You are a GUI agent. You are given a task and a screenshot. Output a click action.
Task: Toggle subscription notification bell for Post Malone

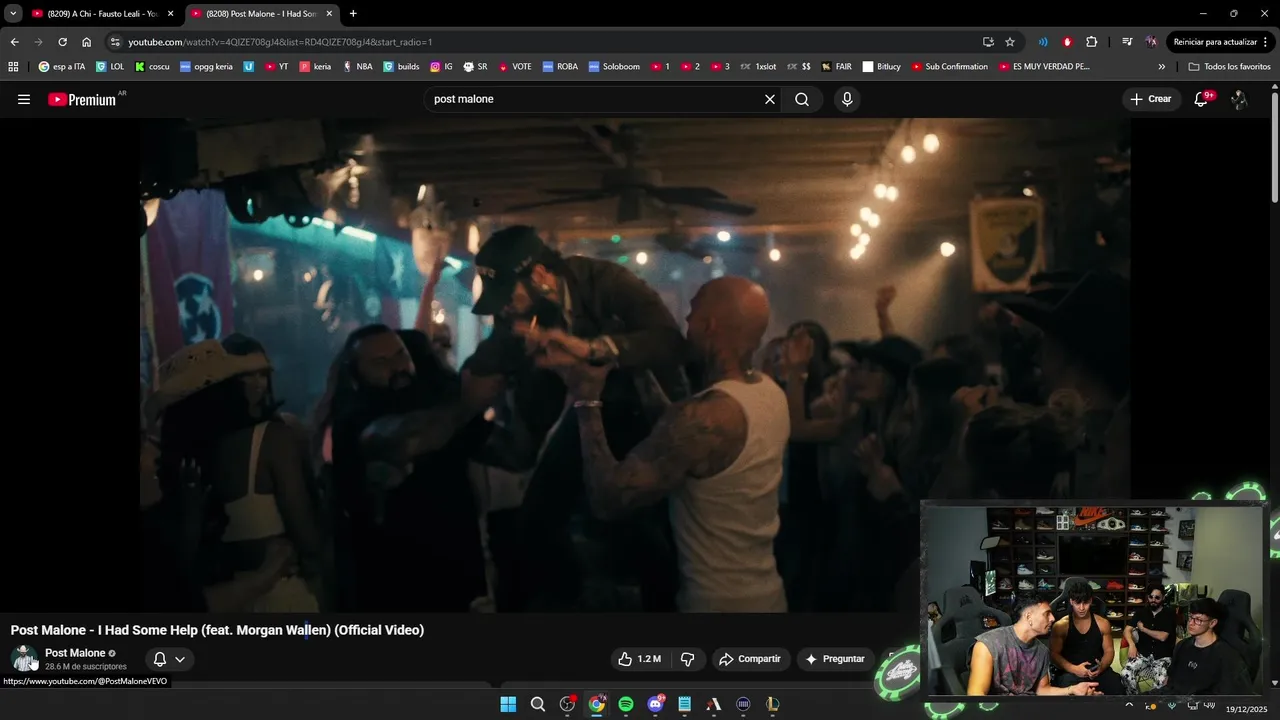click(160, 659)
